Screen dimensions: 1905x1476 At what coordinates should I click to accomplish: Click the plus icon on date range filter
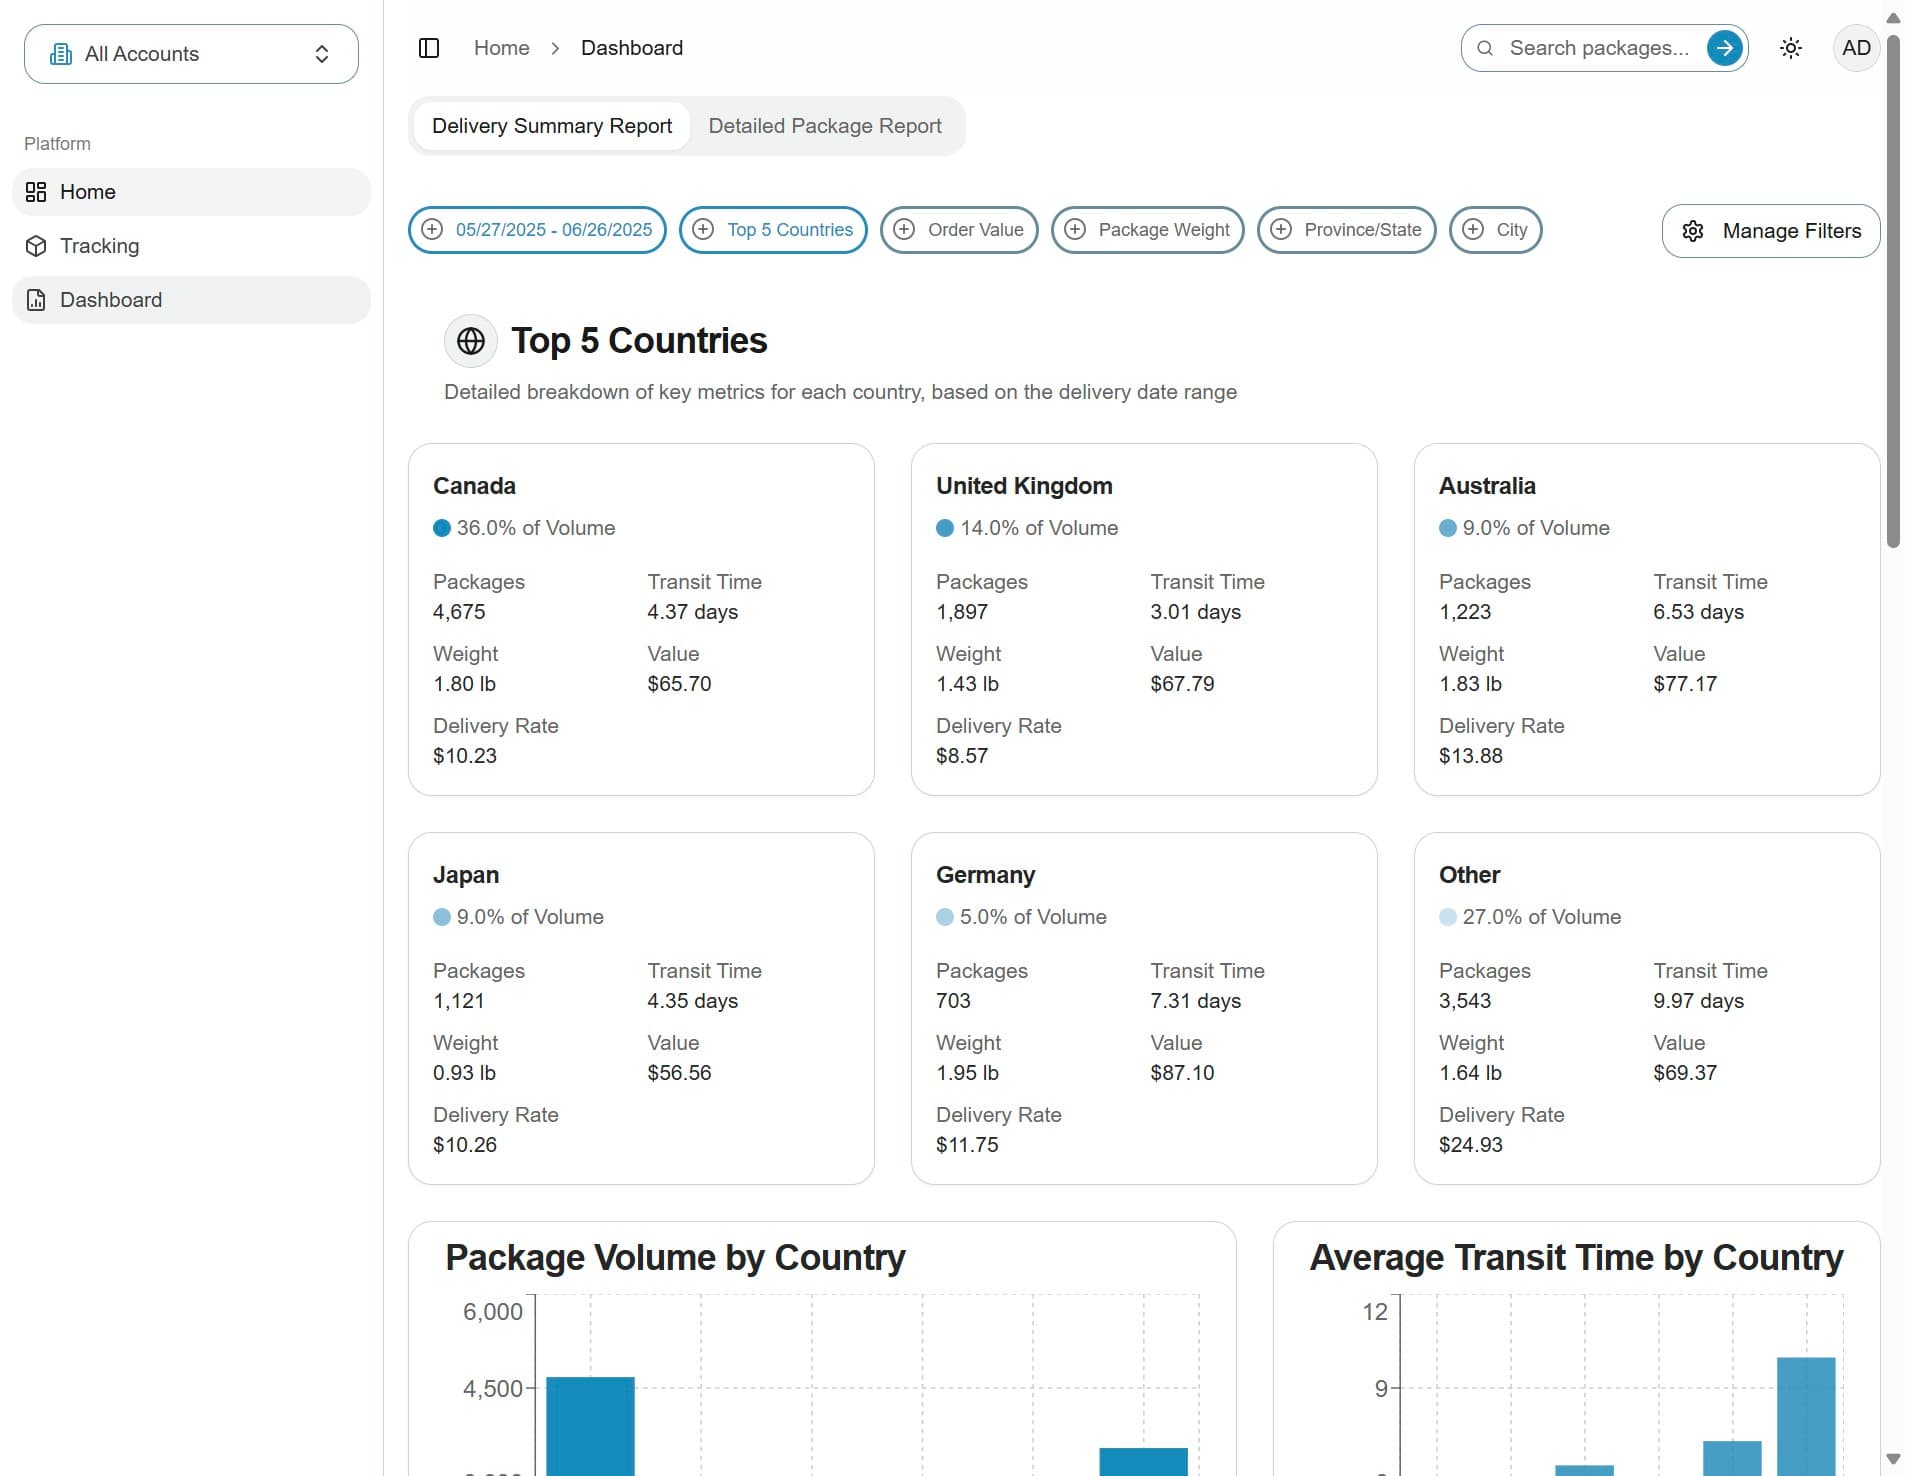[x=432, y=230]
